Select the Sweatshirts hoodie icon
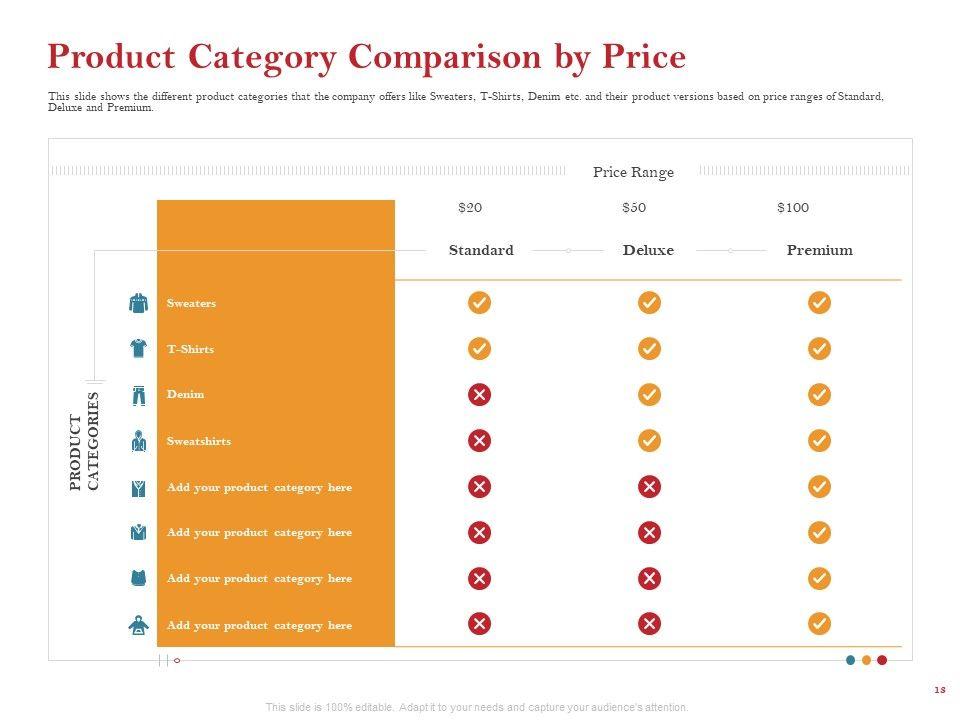The width and height of the screenshot is (960, 720). coord(138,441)
